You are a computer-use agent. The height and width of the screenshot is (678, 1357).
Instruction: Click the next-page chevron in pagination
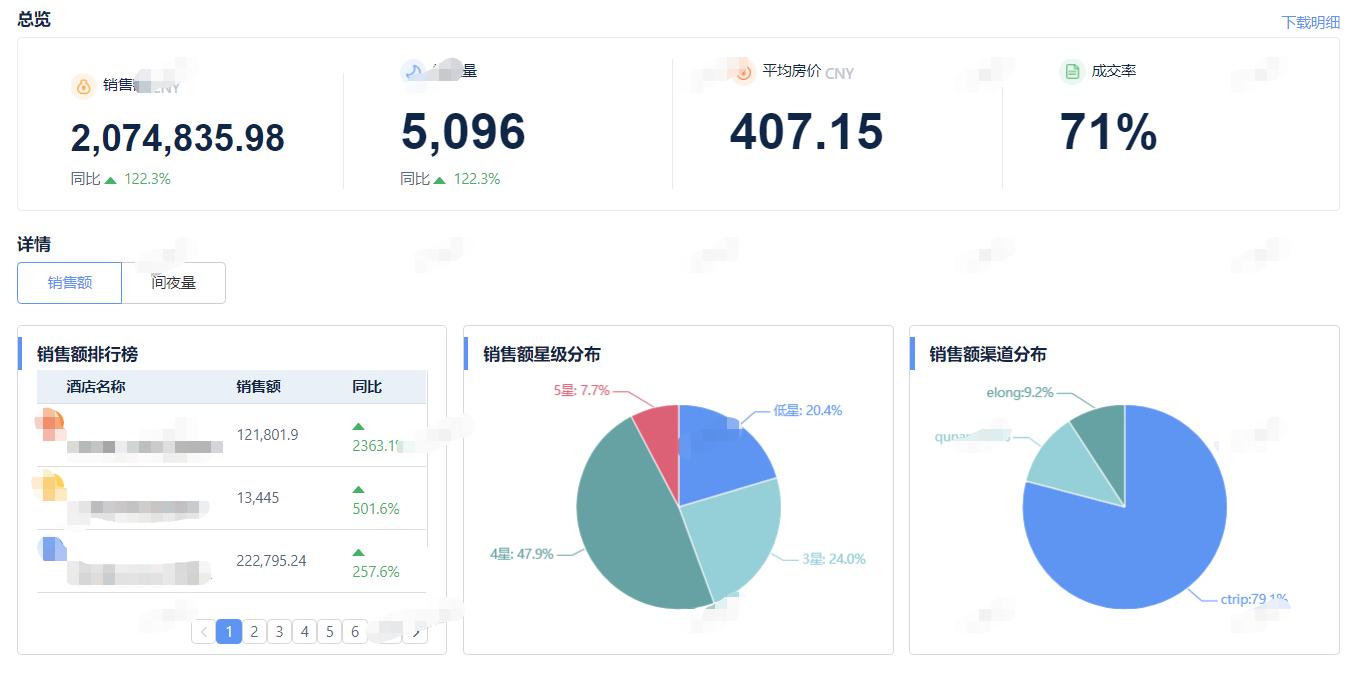pos(416,631)
